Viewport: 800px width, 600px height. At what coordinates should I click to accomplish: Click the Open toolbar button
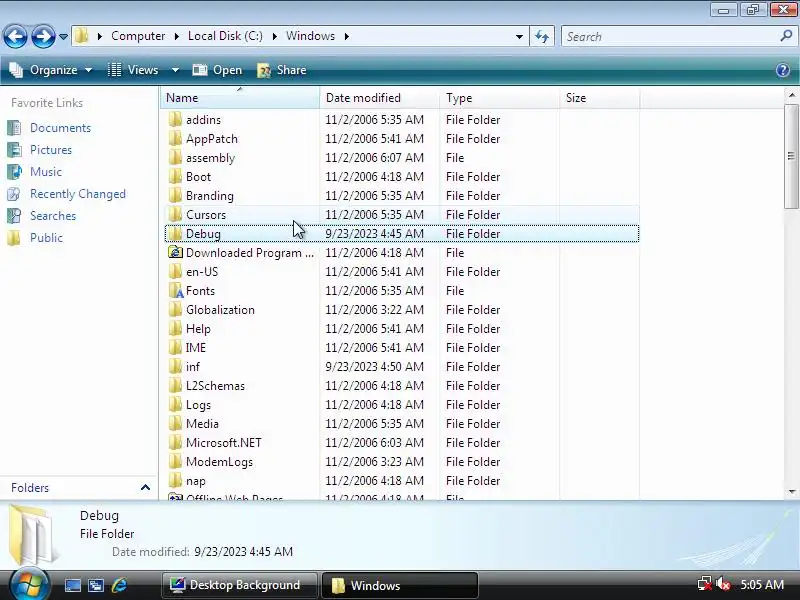pyautogui.click(x=217, y=70)
